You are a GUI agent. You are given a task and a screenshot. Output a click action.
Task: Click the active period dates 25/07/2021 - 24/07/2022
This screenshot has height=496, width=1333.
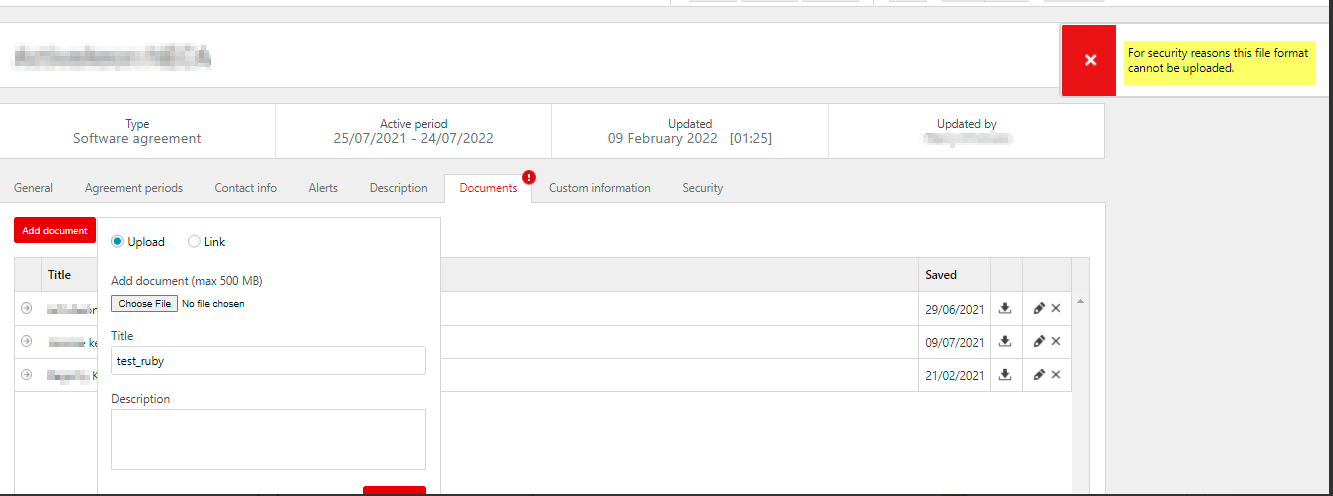point(413,139)
